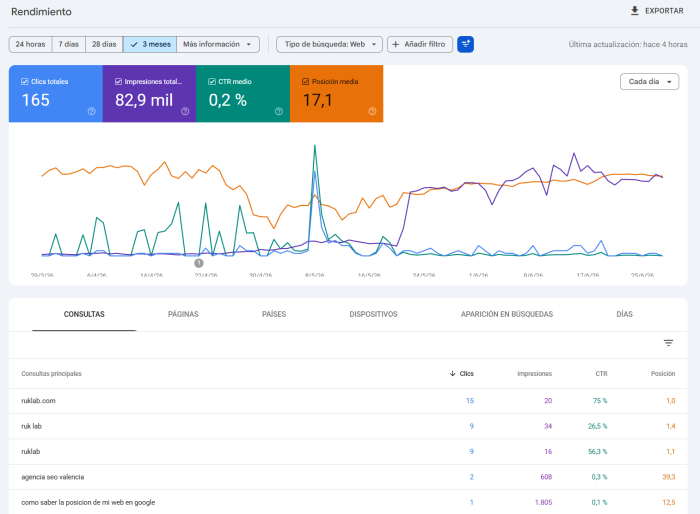The height and width of the screenshot is (514, 700).
Task: Click the 1.805 impressions value
Action: pyautogui.click(x=543, y=502)
